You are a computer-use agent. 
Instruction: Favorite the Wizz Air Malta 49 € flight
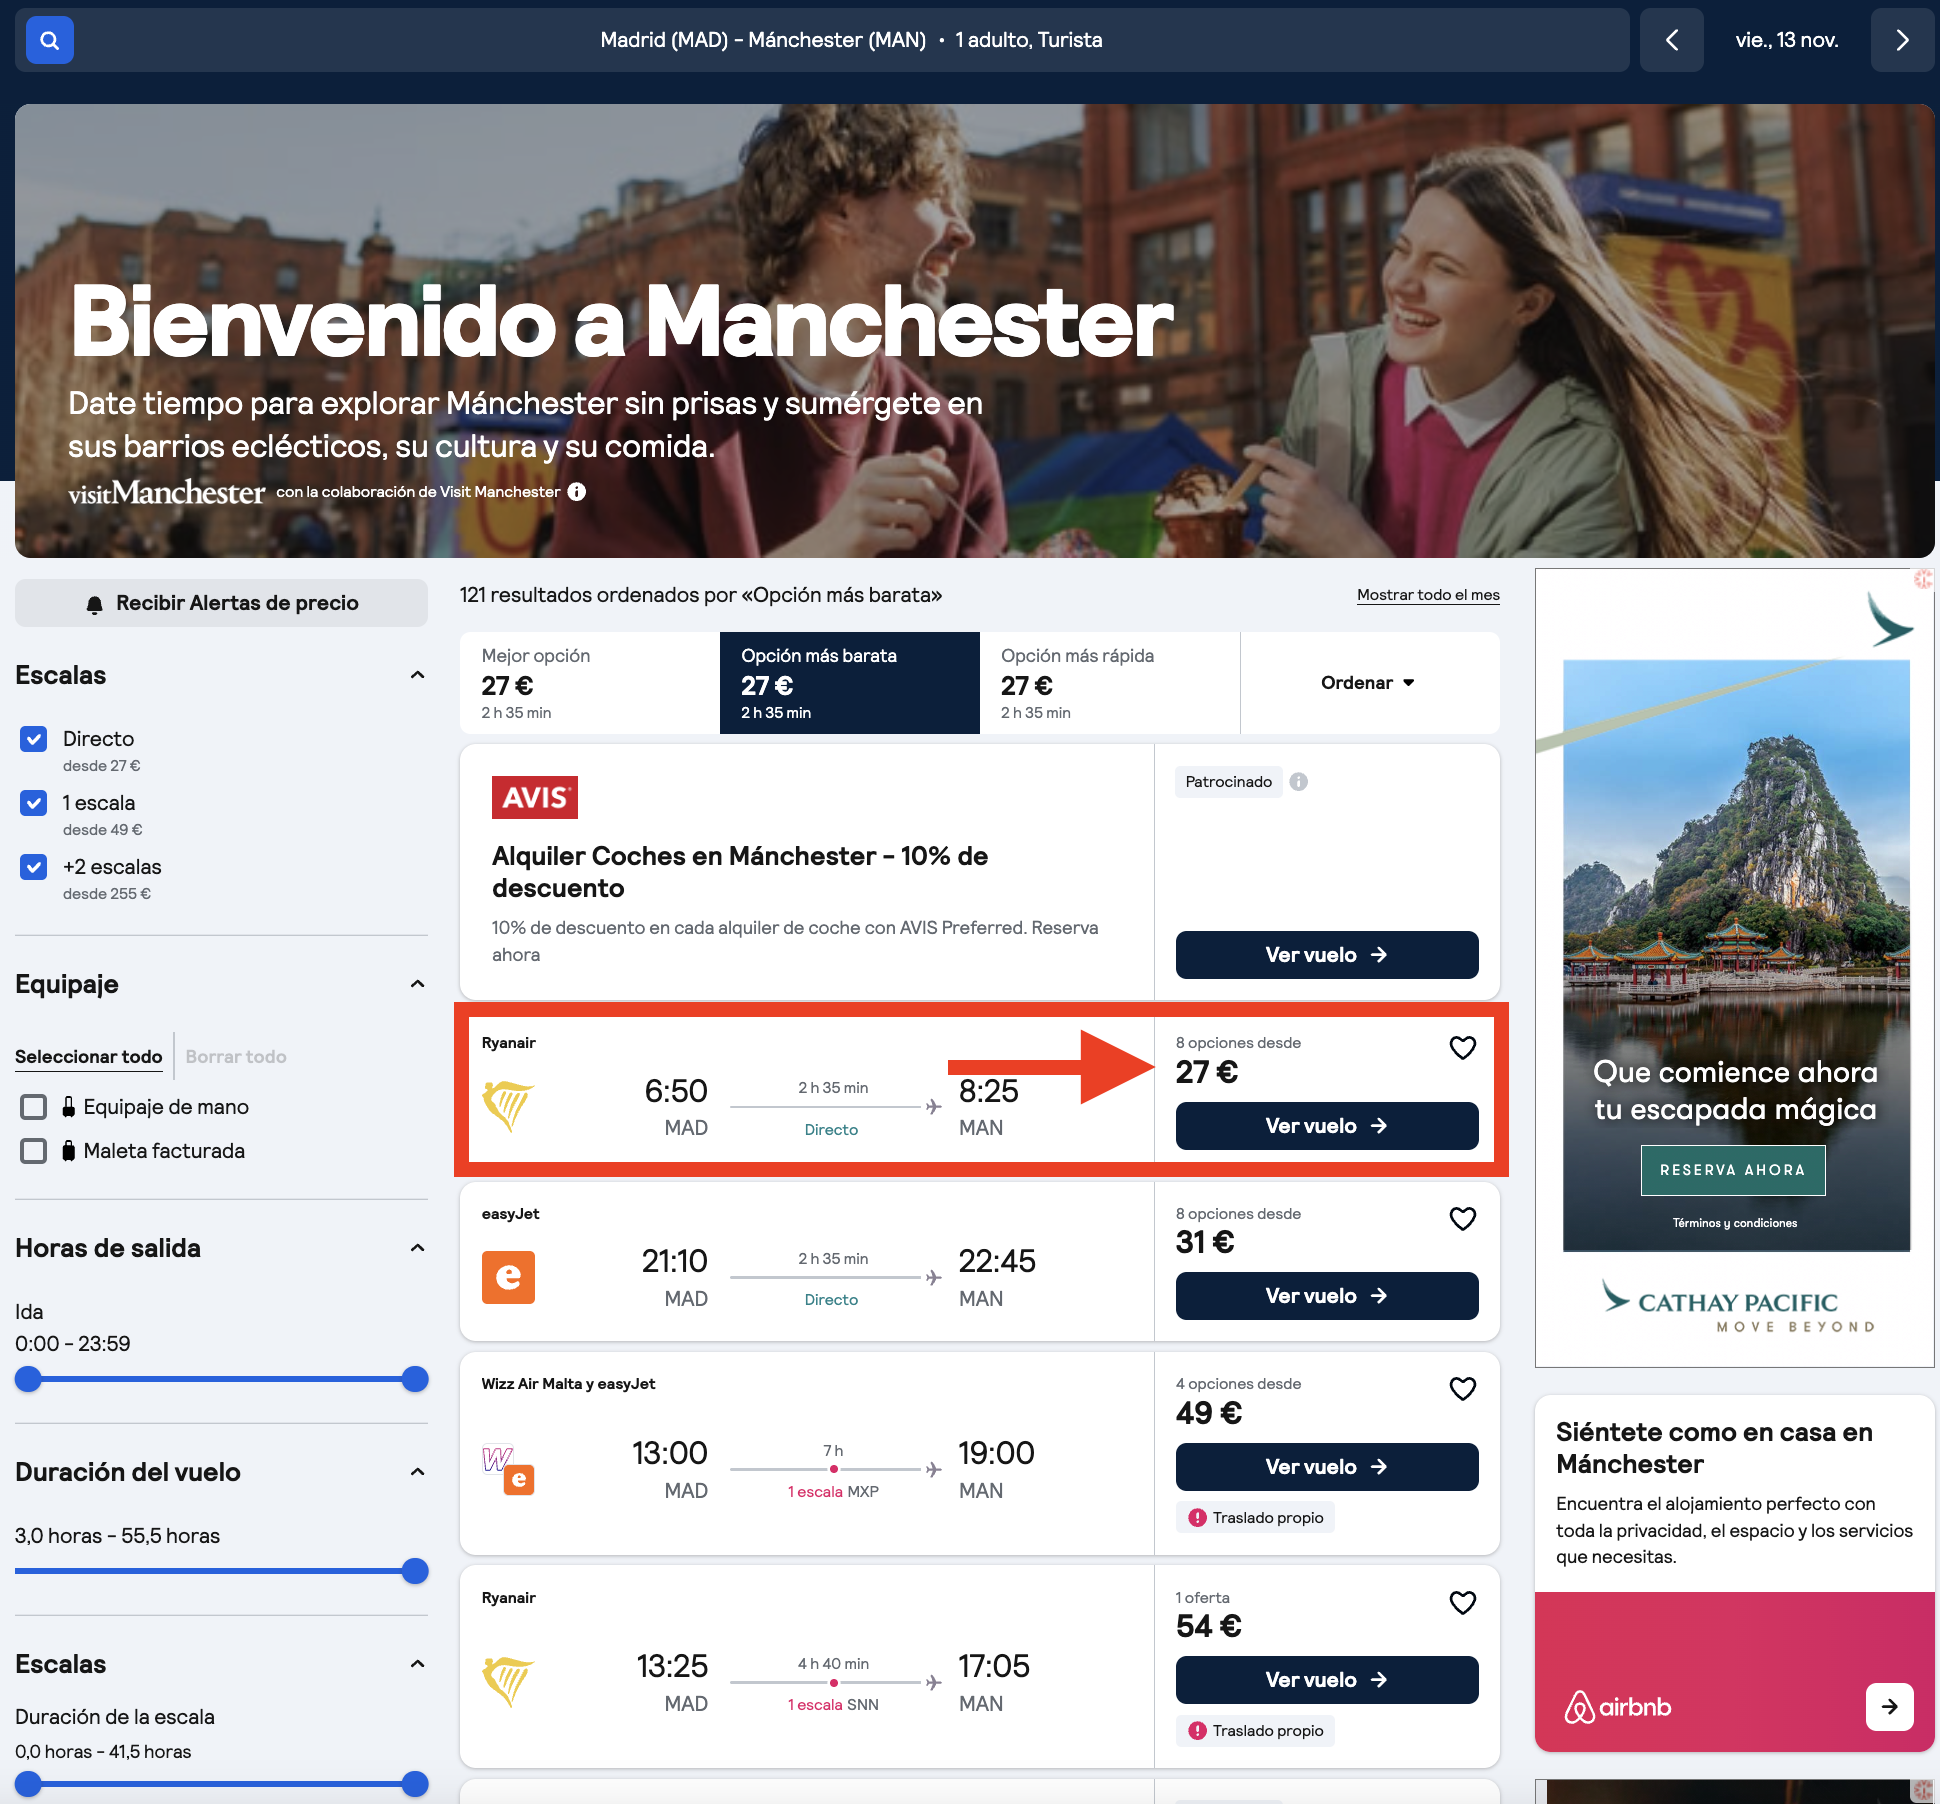1462,1389
